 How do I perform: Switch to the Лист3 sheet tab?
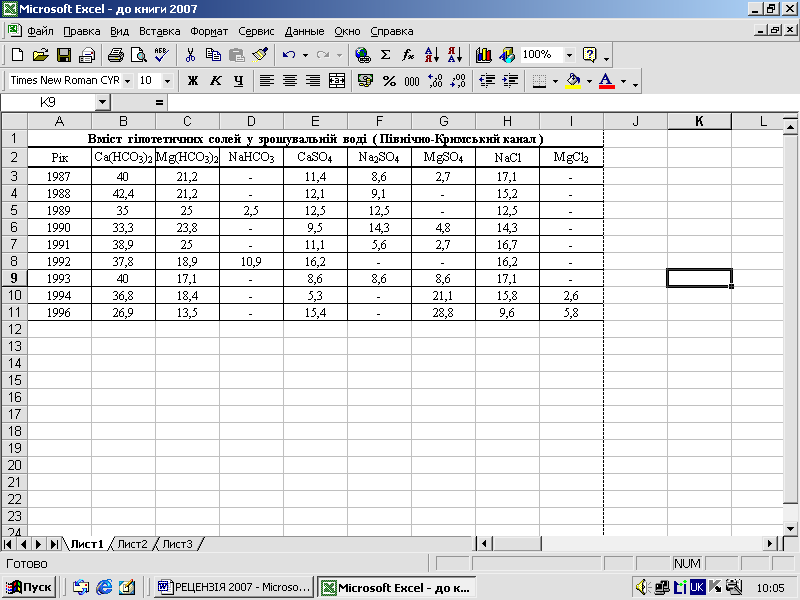coord(178,544)
